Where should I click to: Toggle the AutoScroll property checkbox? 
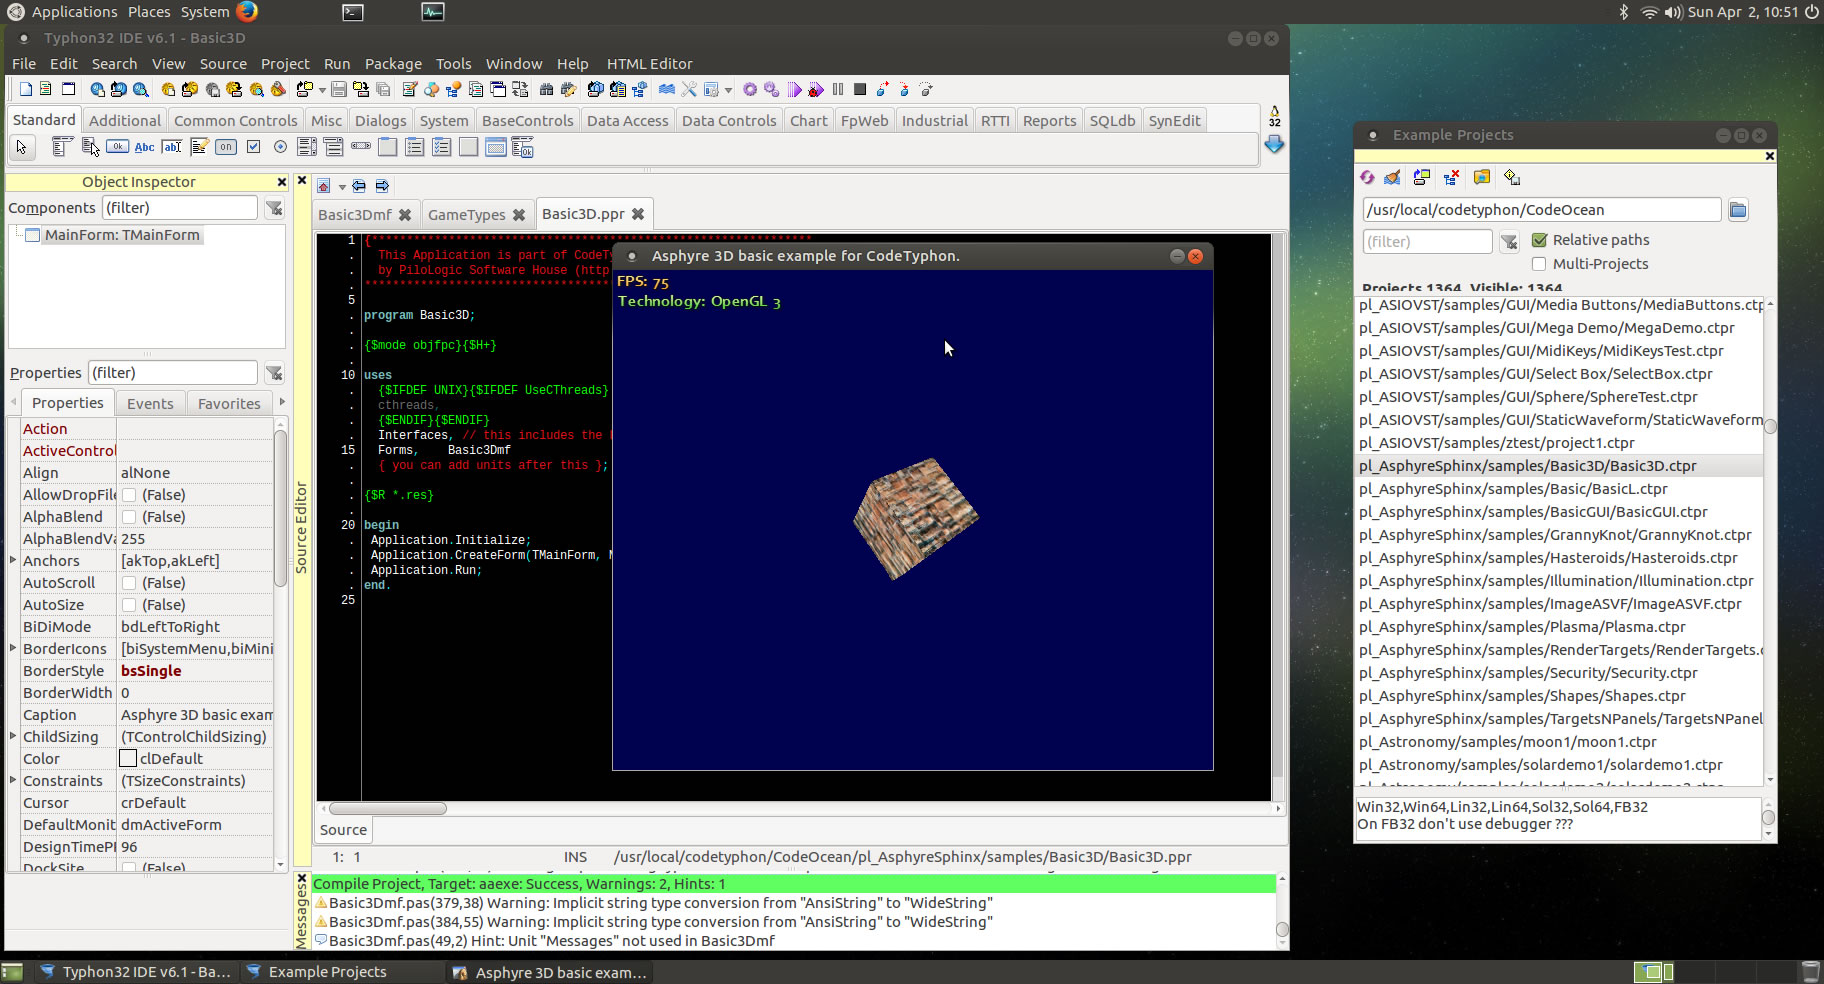click(x=129, y=583)
